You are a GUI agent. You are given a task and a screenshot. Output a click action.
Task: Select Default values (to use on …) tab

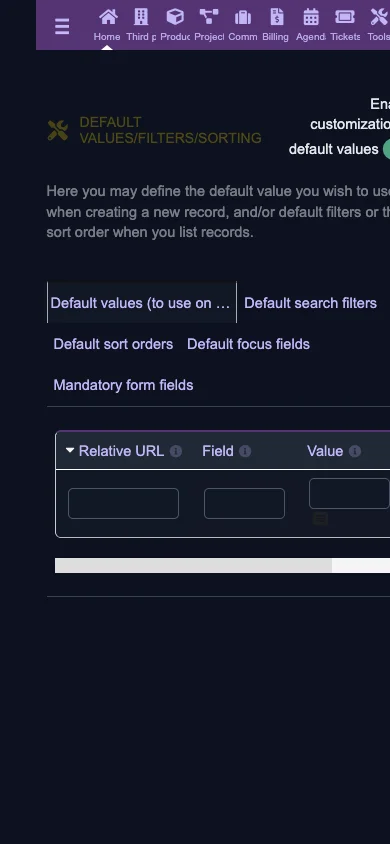[142, 303]
